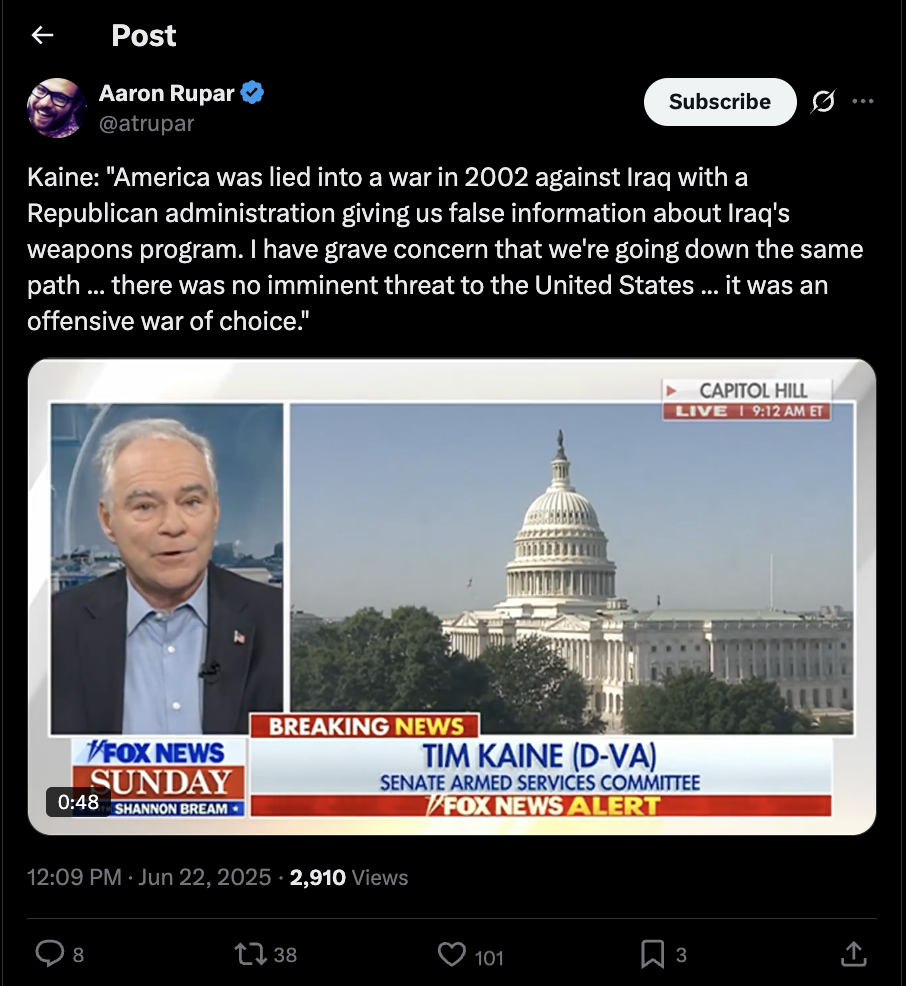Reply via the comment bubble icon
This screenshot has width=906, height=986.
(50, 953)
